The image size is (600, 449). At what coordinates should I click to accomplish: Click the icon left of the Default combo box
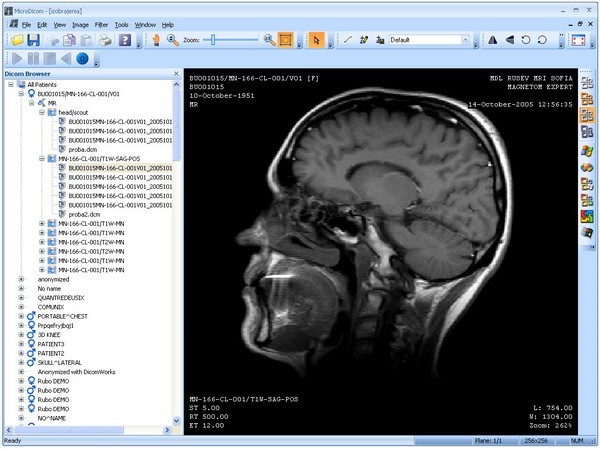click(x=380, y=39)
